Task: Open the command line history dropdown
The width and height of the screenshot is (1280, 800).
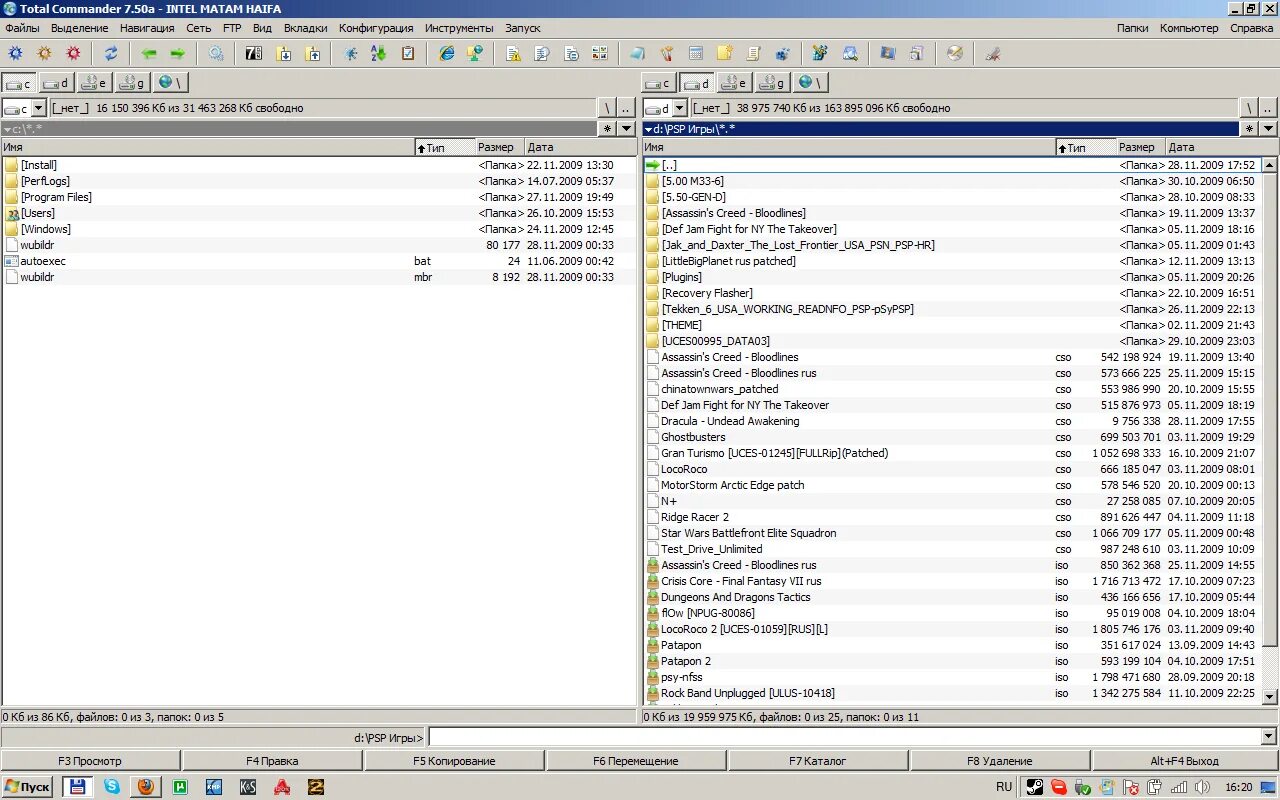Action: coord(1269,737)
